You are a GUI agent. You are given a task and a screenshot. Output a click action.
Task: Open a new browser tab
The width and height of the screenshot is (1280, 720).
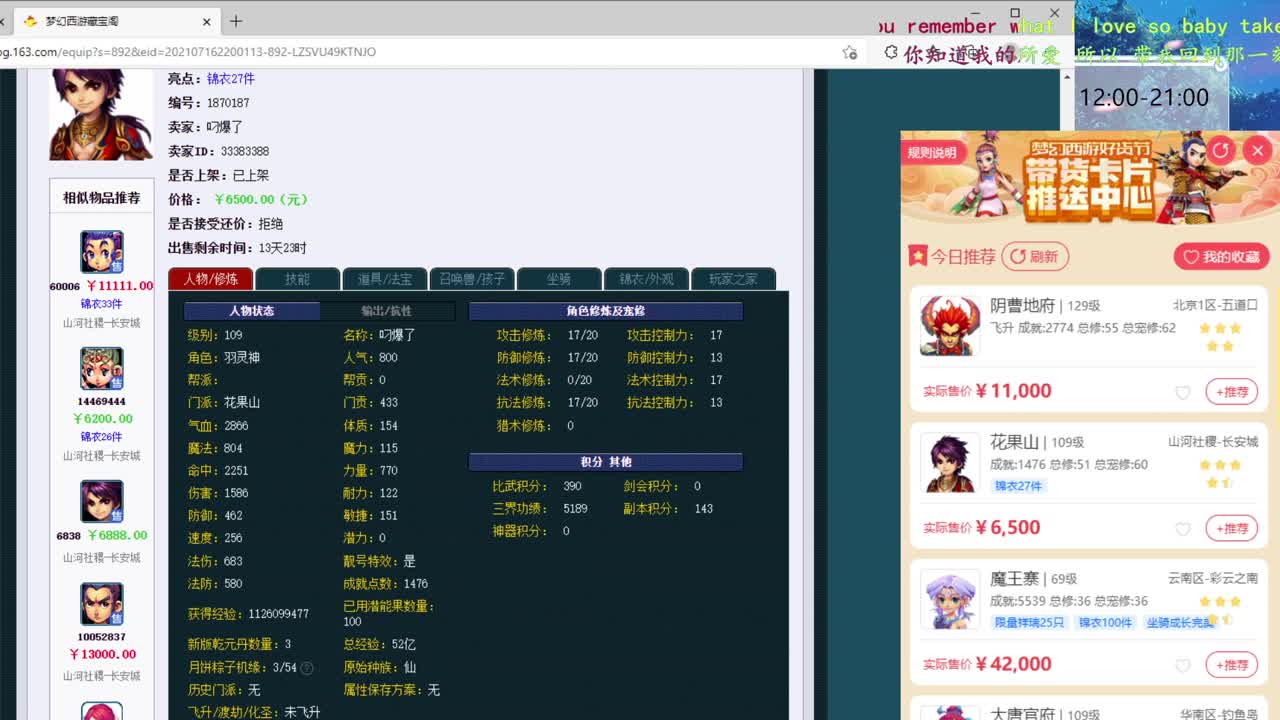pyautogui.click(x=236, y=21)
